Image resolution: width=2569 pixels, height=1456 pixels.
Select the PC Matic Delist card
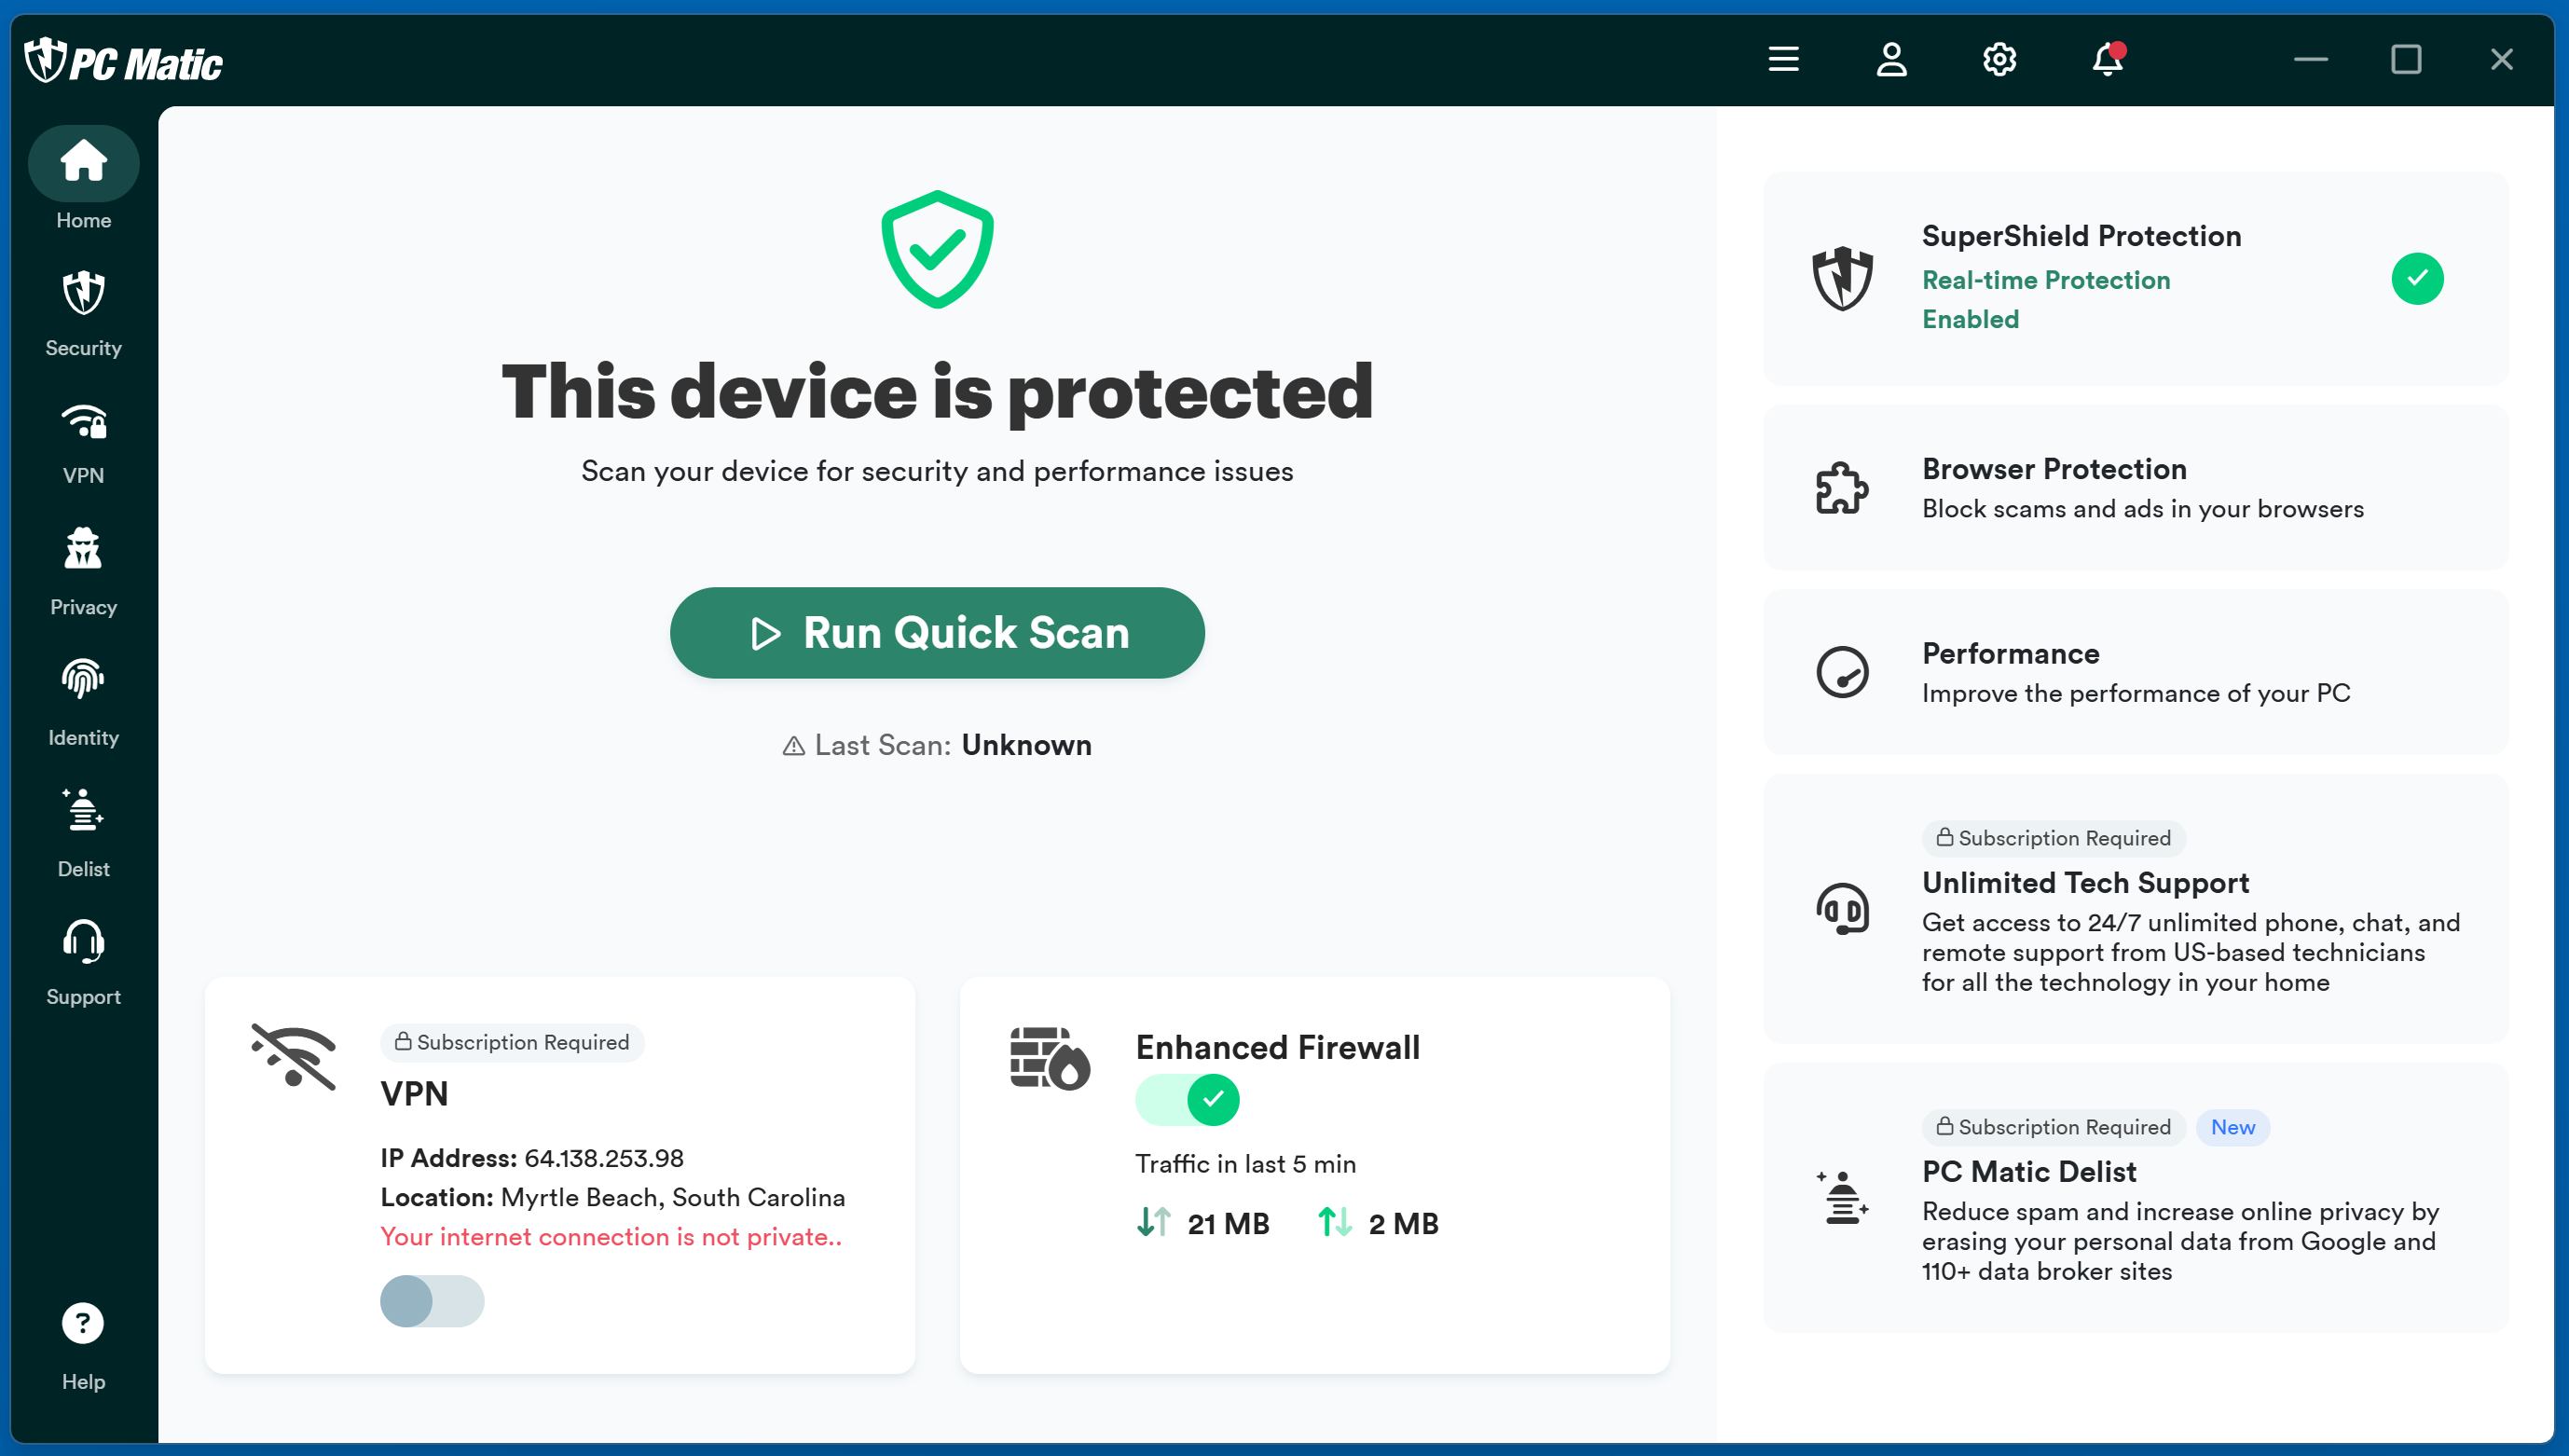tap(2135, 1197)
